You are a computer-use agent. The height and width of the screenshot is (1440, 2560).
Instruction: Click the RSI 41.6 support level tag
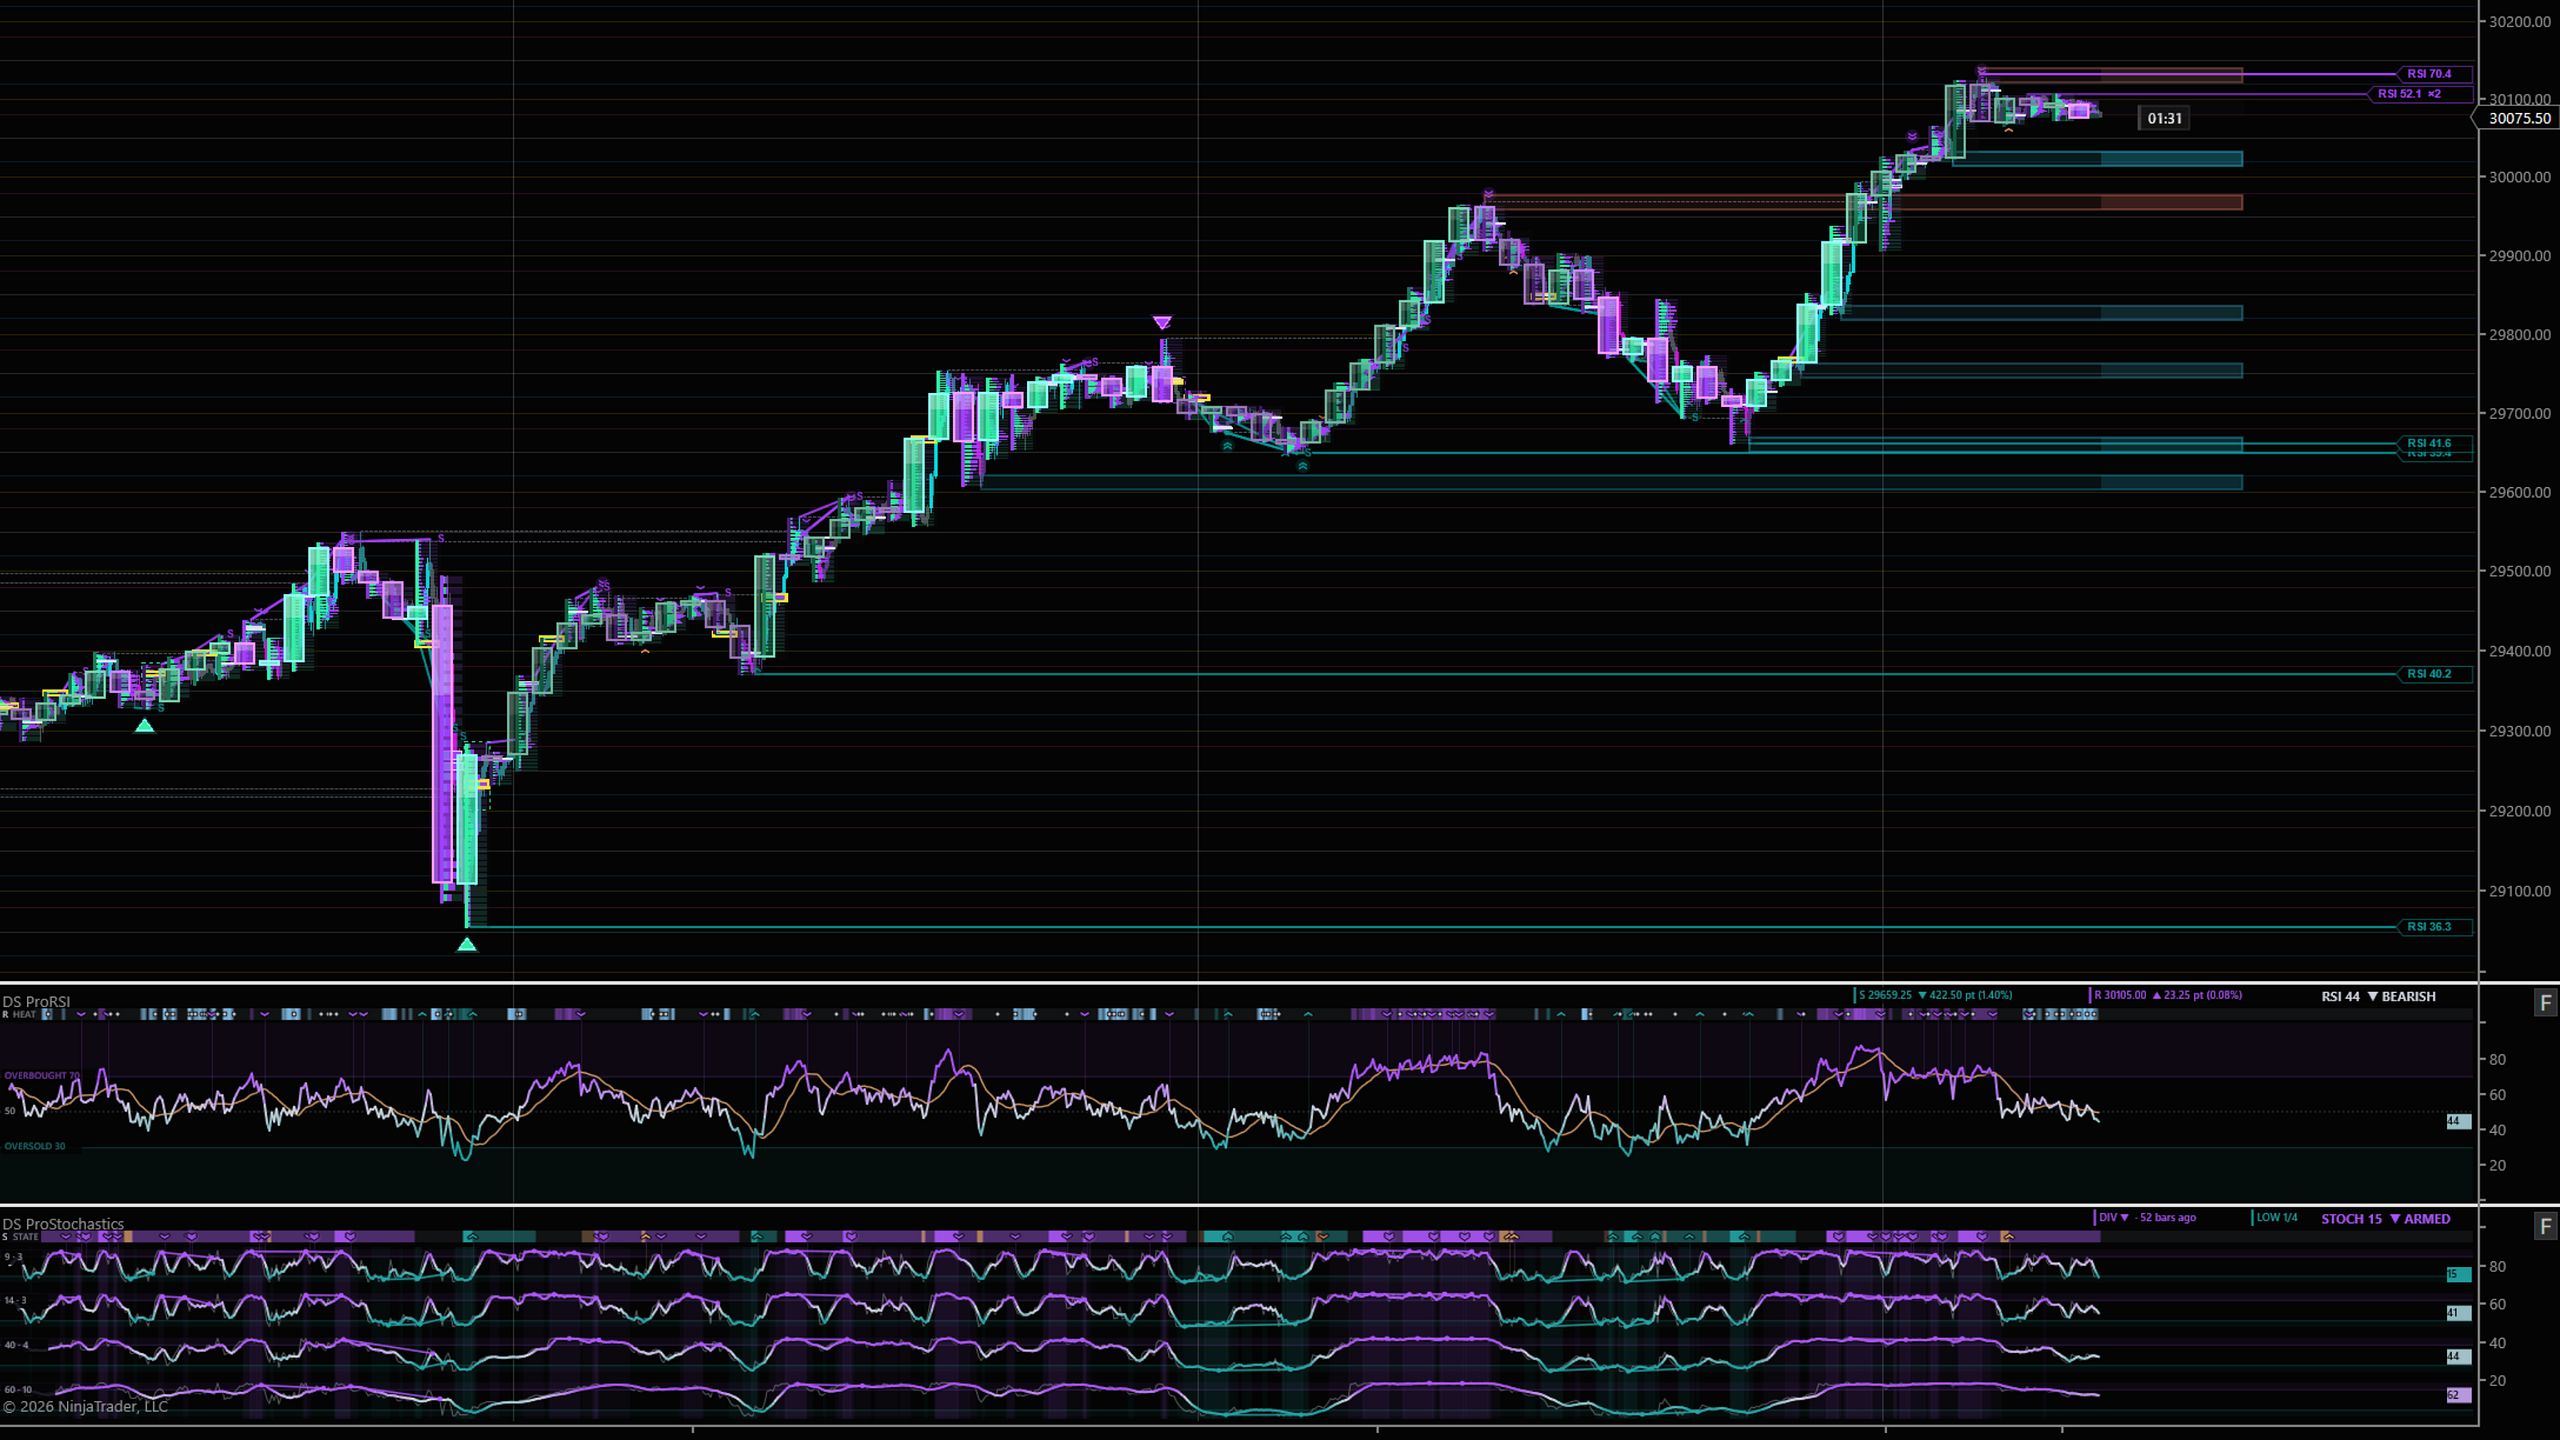(x=2435, y=443)
